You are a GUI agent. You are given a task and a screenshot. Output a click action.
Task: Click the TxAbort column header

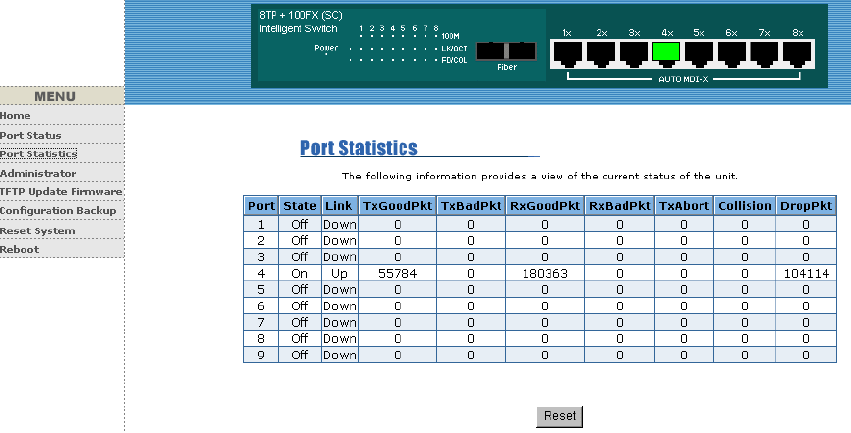click(684, 206)
